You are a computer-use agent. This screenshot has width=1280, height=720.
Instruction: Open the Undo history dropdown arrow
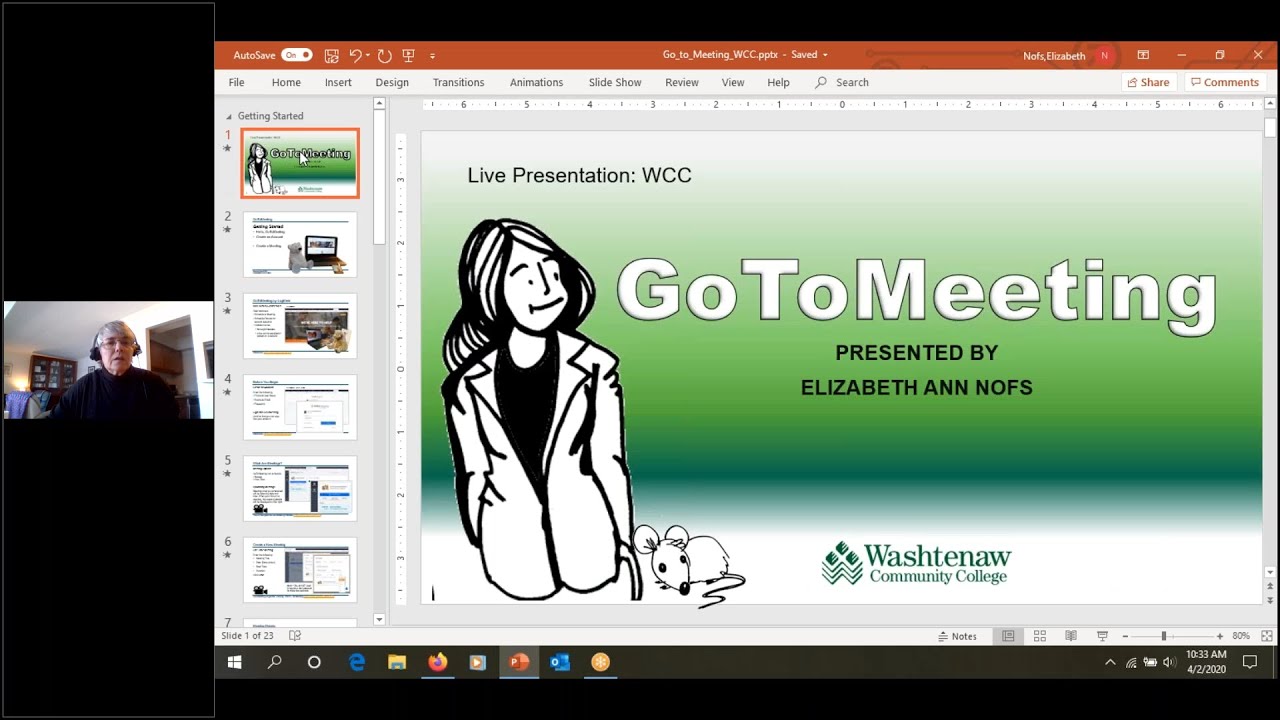coord(368,55)
